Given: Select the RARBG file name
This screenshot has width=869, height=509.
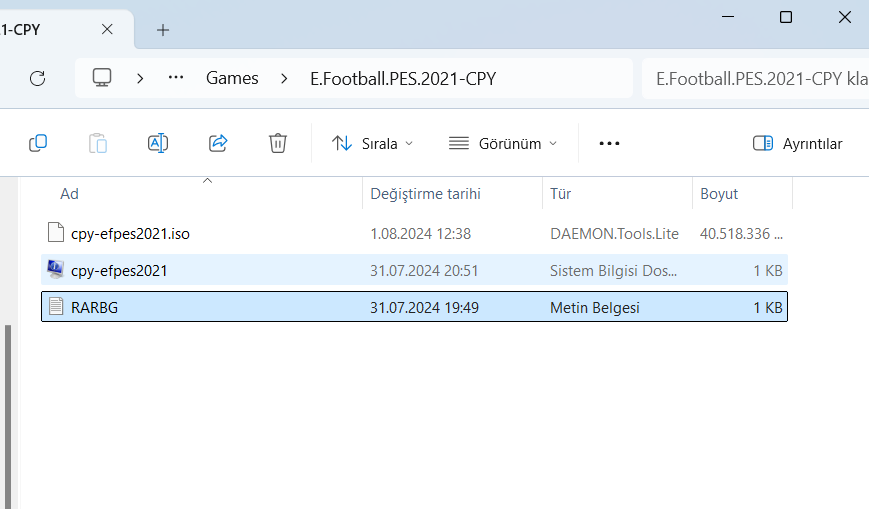Looking at the screenshot, I should pos(94,307).
